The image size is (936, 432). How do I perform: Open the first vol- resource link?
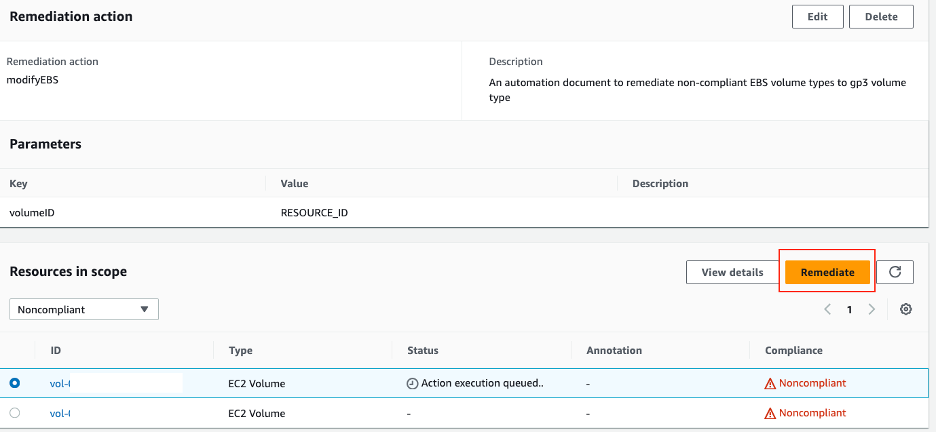[x=60, y=383]
